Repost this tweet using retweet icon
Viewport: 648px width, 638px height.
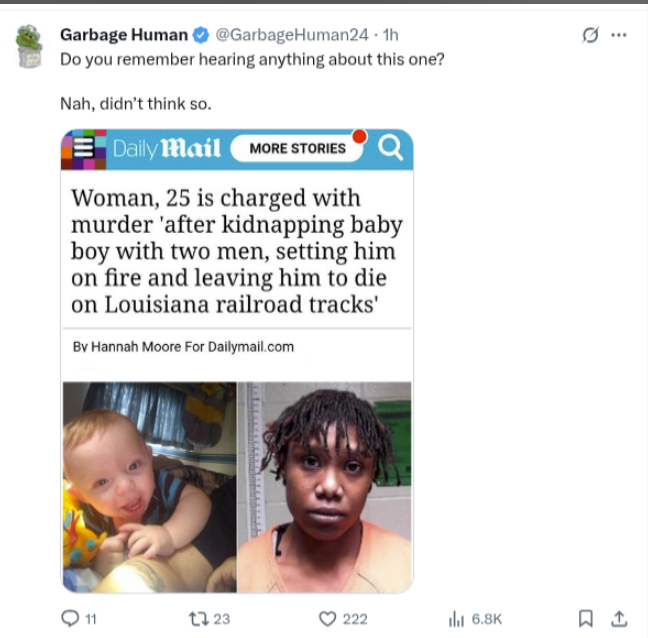coord(198,619)
